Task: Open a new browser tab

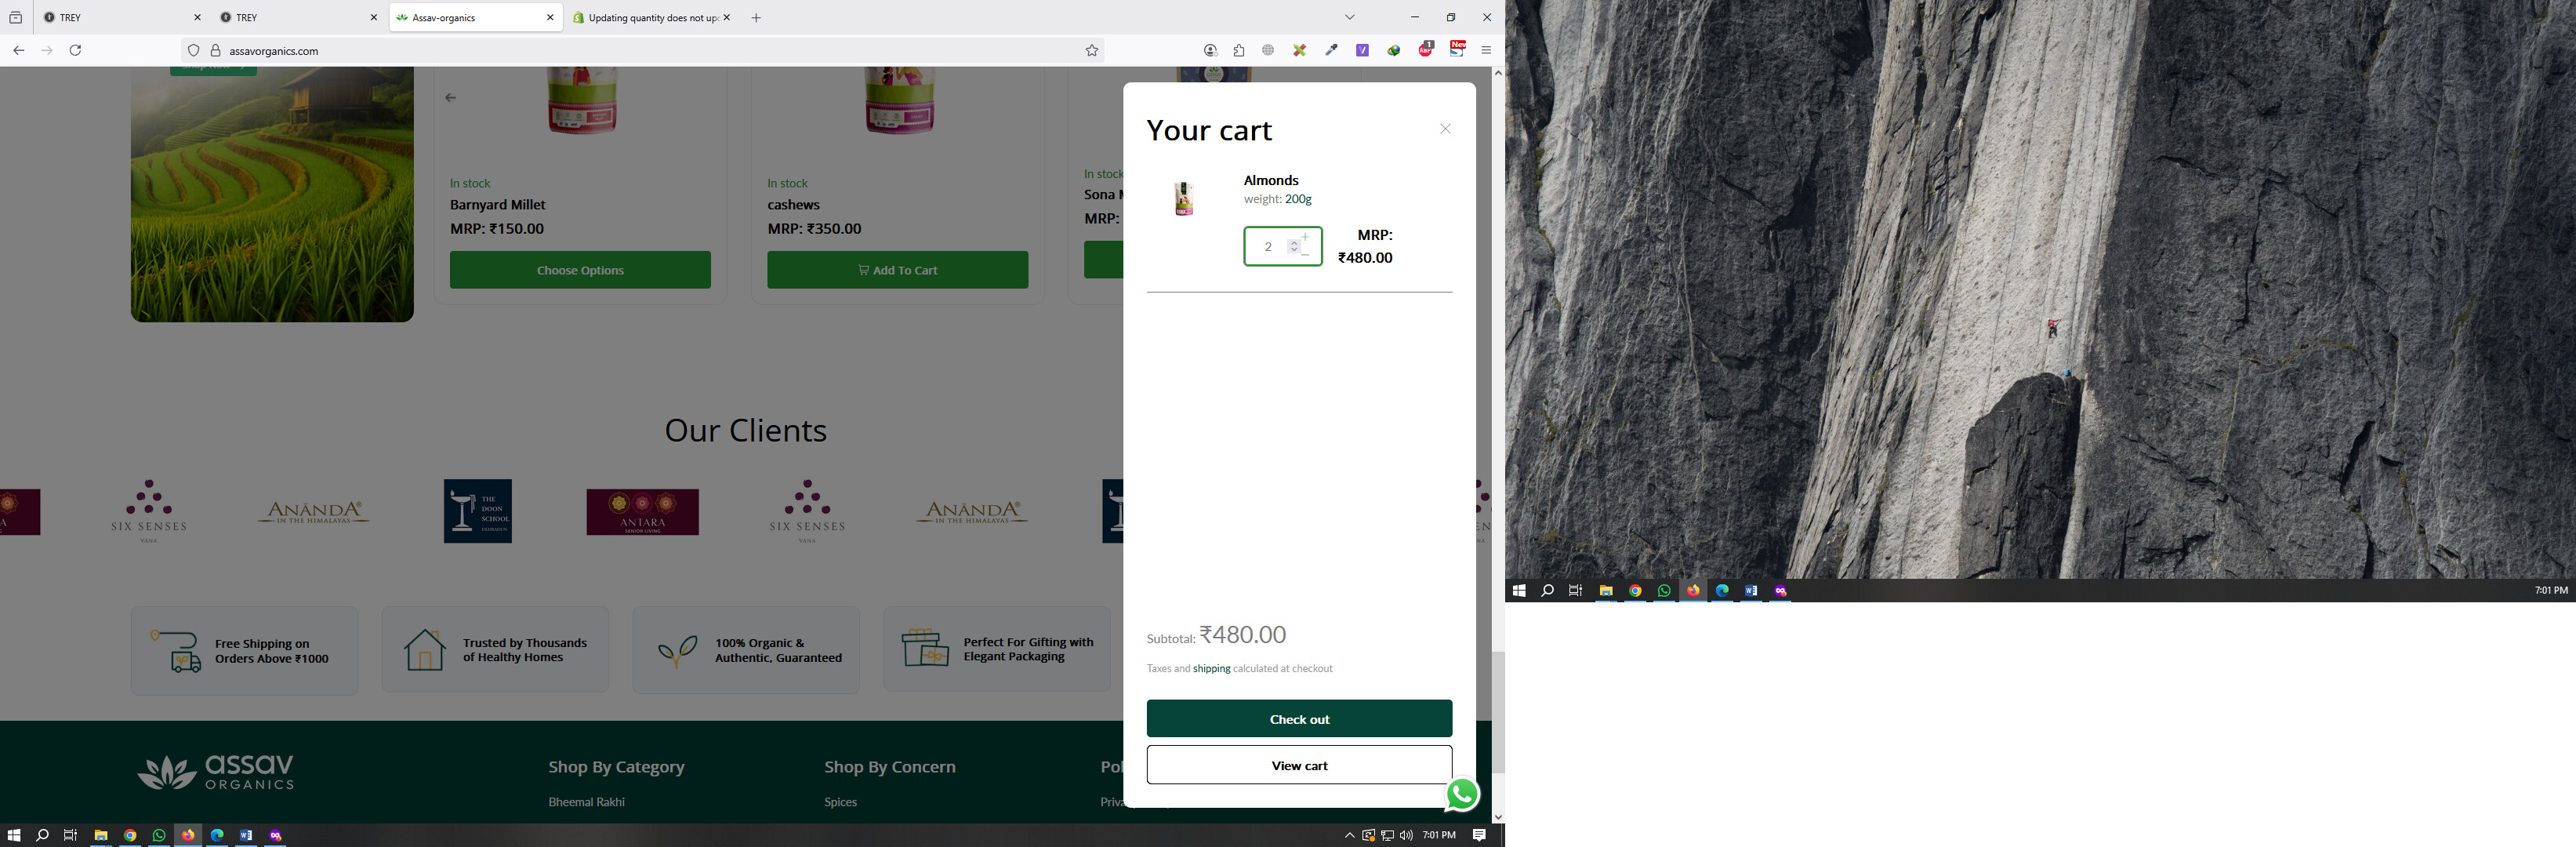Action: pos(756,18)
